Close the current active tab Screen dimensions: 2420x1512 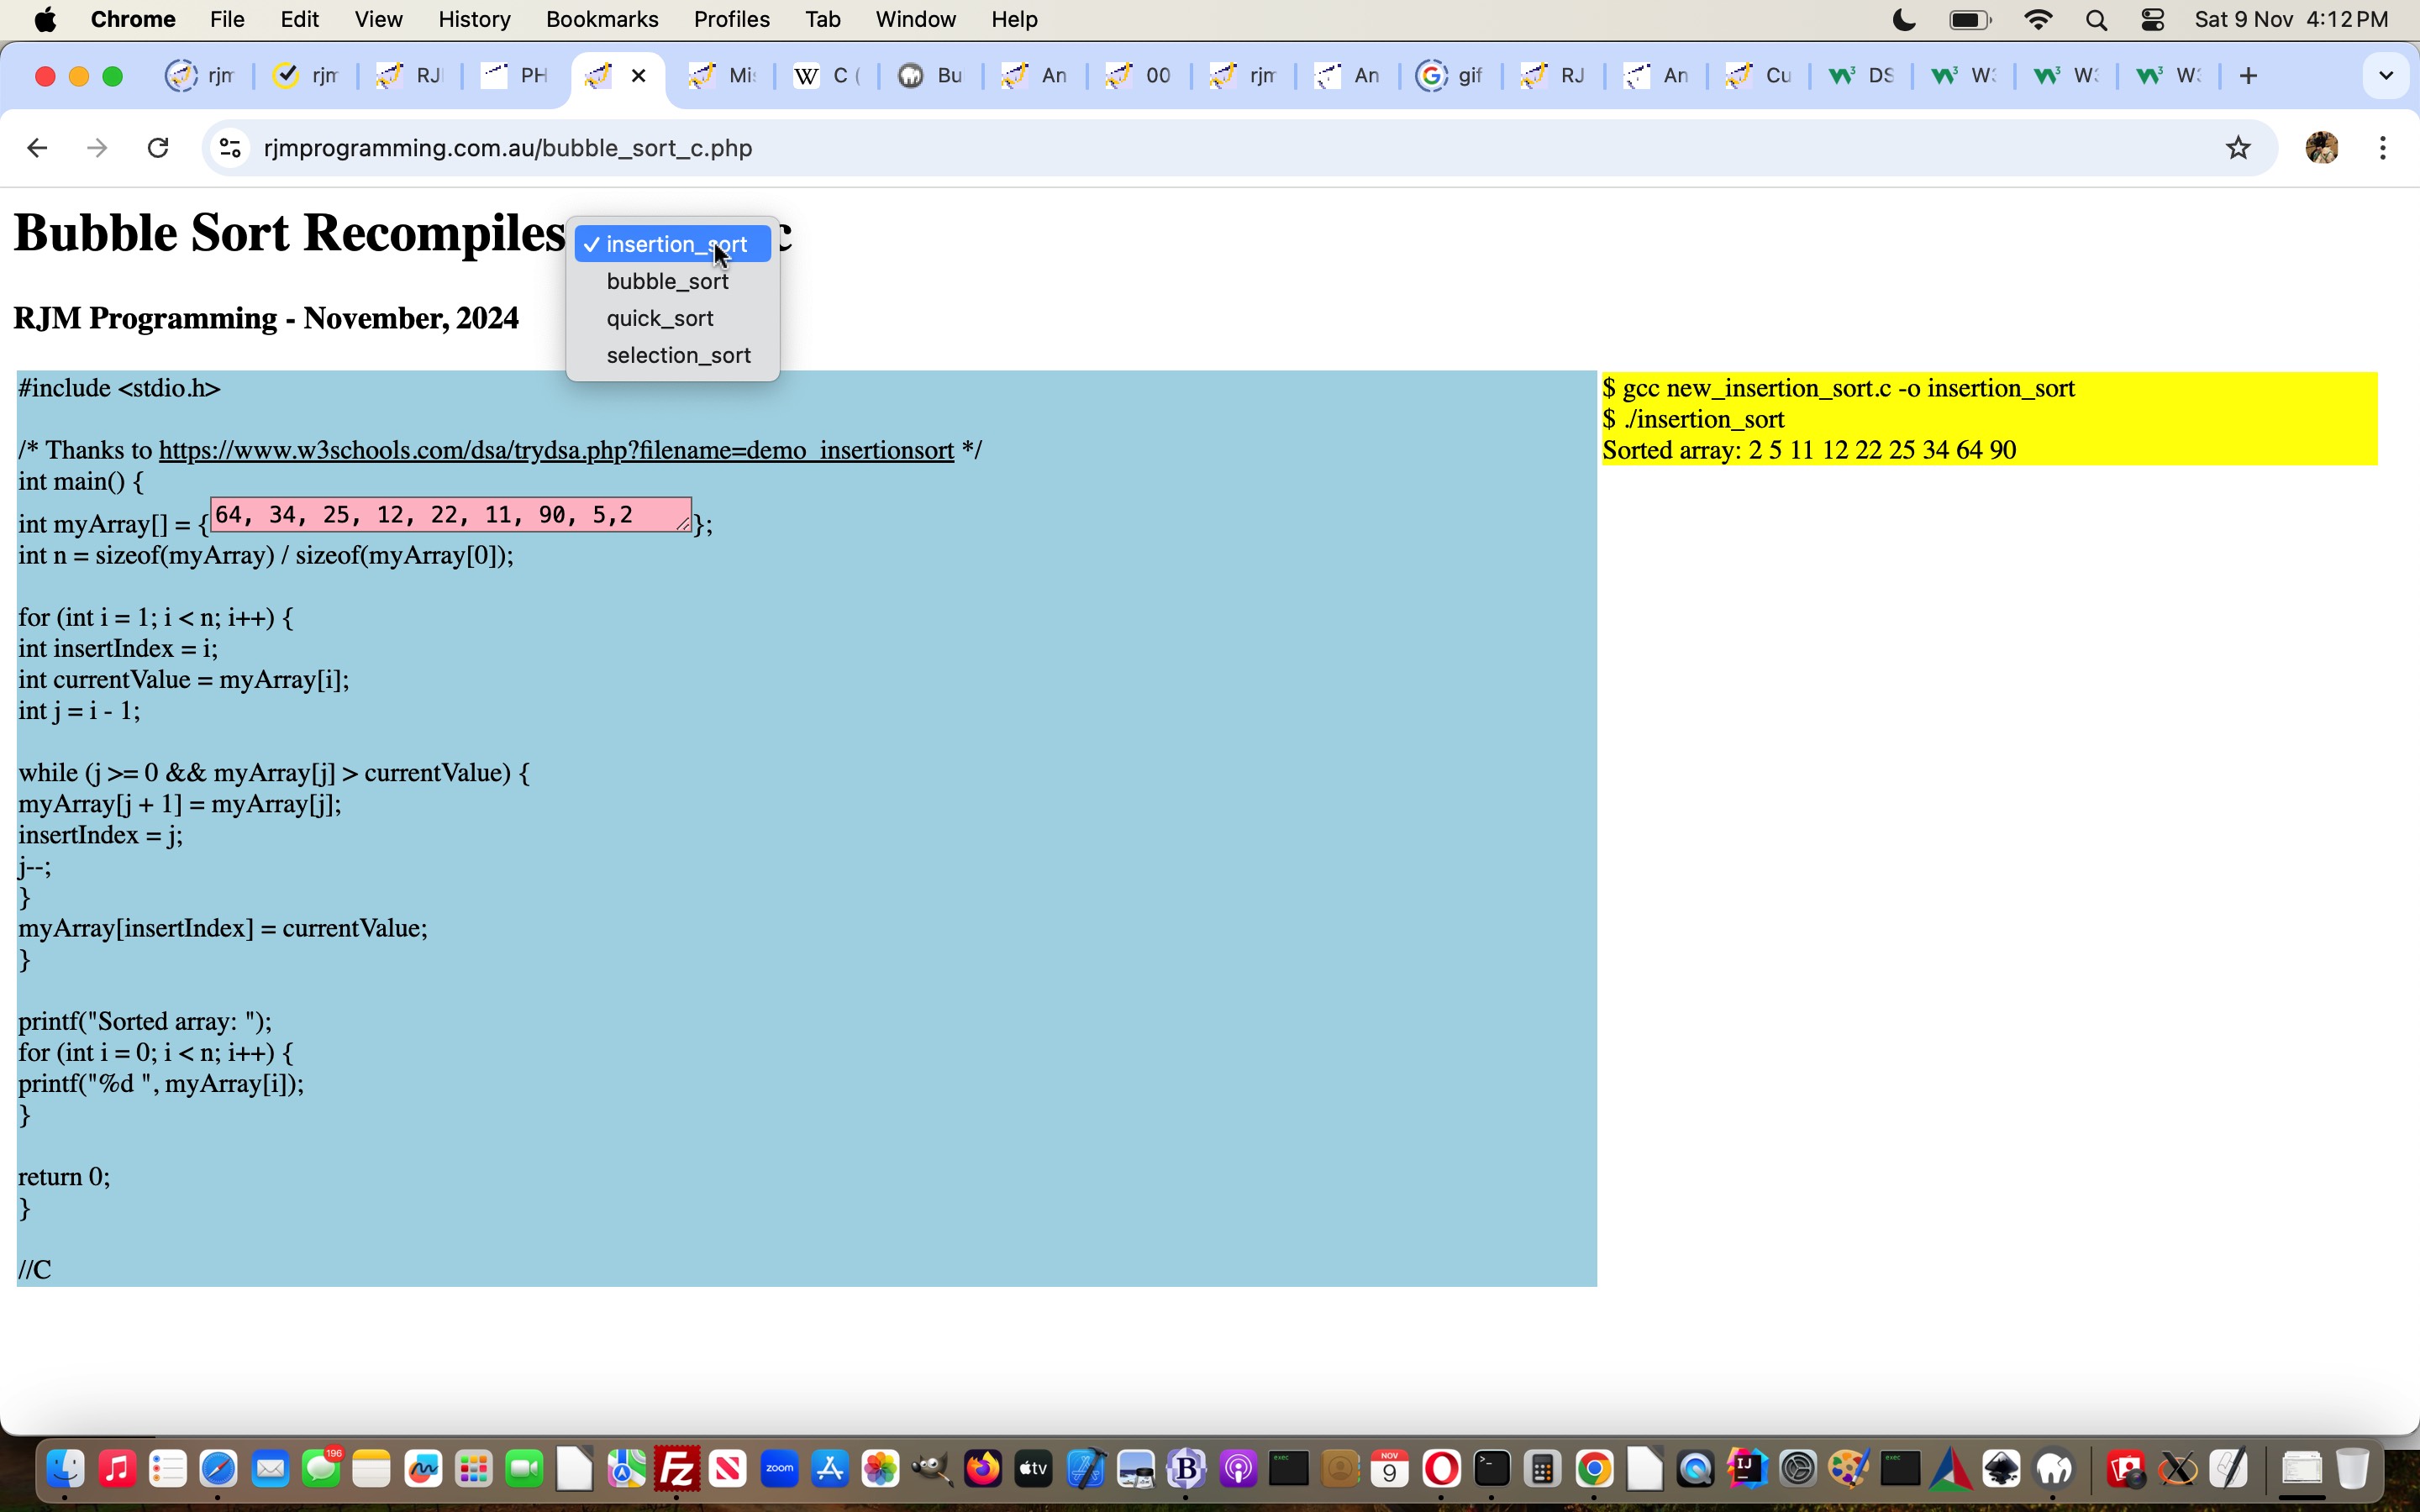[639, 76]
